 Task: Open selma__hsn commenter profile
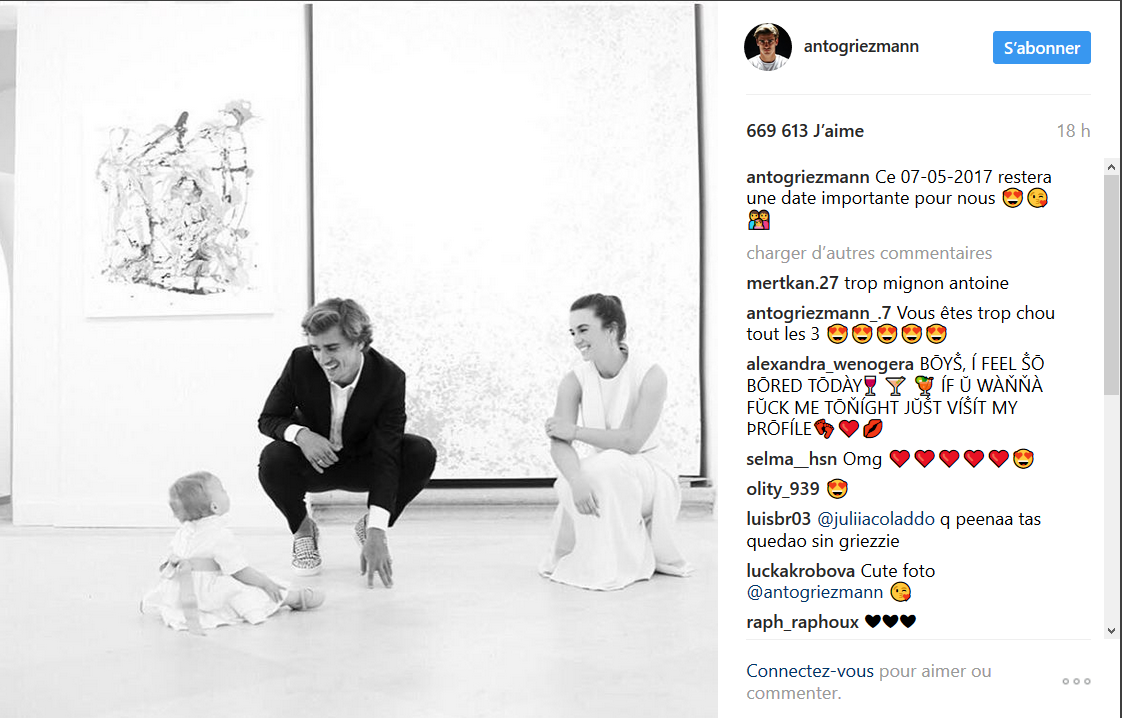pyautogui.click(x=791, y=460)
